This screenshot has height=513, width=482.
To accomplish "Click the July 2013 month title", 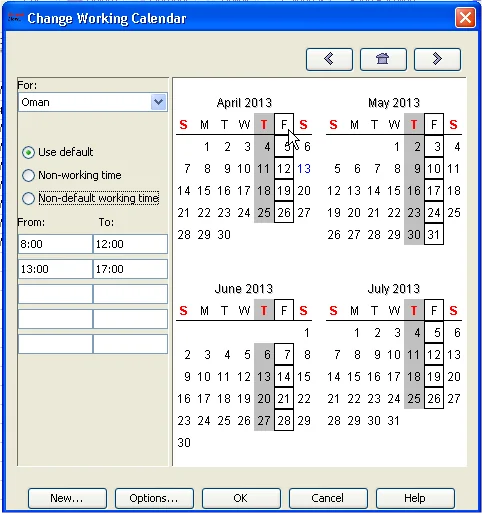I will (394, 289).
